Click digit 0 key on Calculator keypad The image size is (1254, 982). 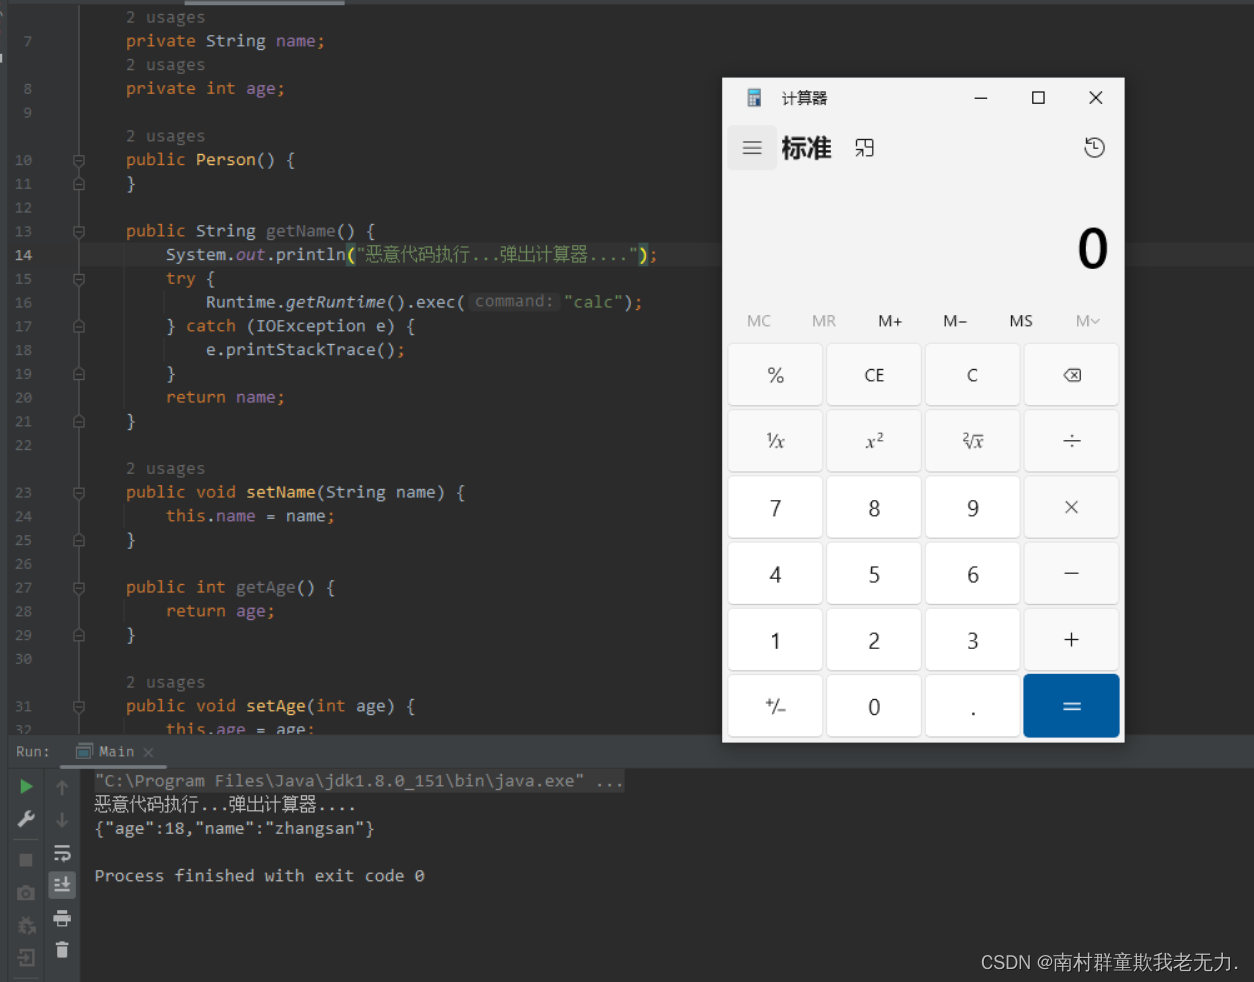coord(874,706)
